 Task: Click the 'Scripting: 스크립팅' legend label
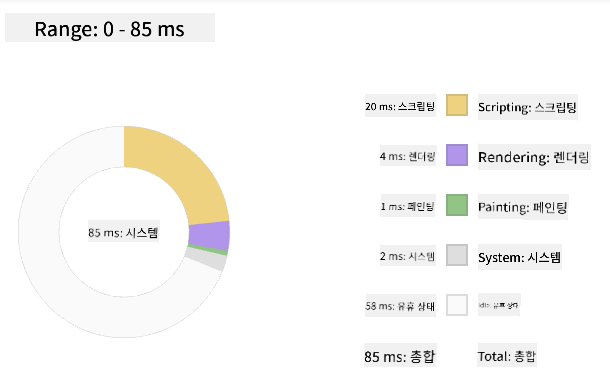pos(528,107)
